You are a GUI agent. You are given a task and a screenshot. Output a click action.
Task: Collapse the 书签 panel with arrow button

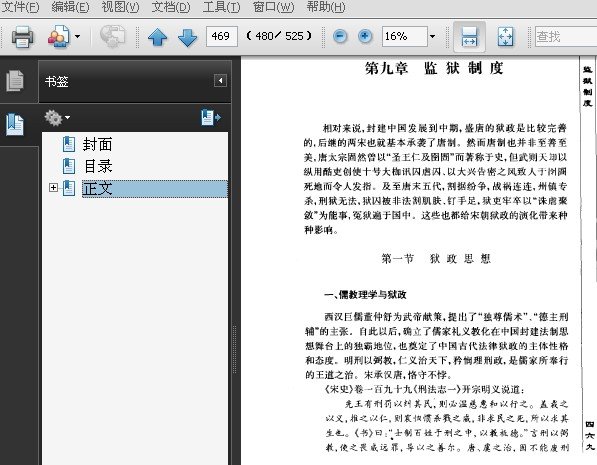[220, 81]
